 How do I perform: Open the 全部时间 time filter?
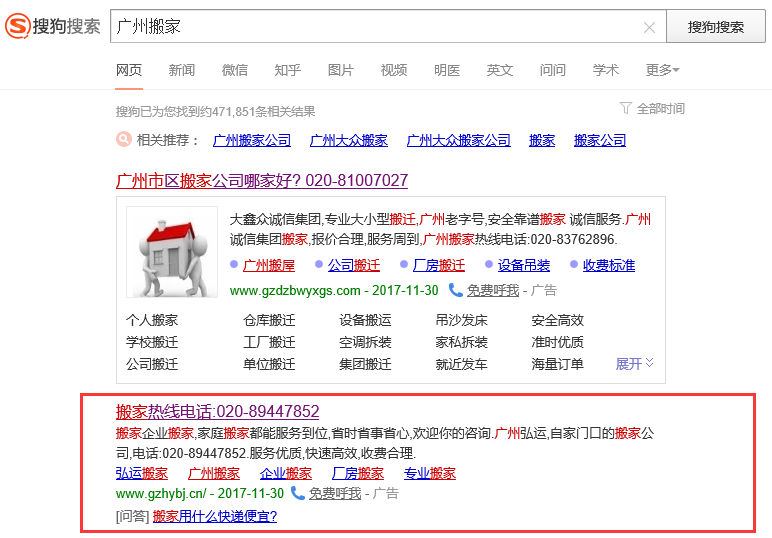point(660,108)
